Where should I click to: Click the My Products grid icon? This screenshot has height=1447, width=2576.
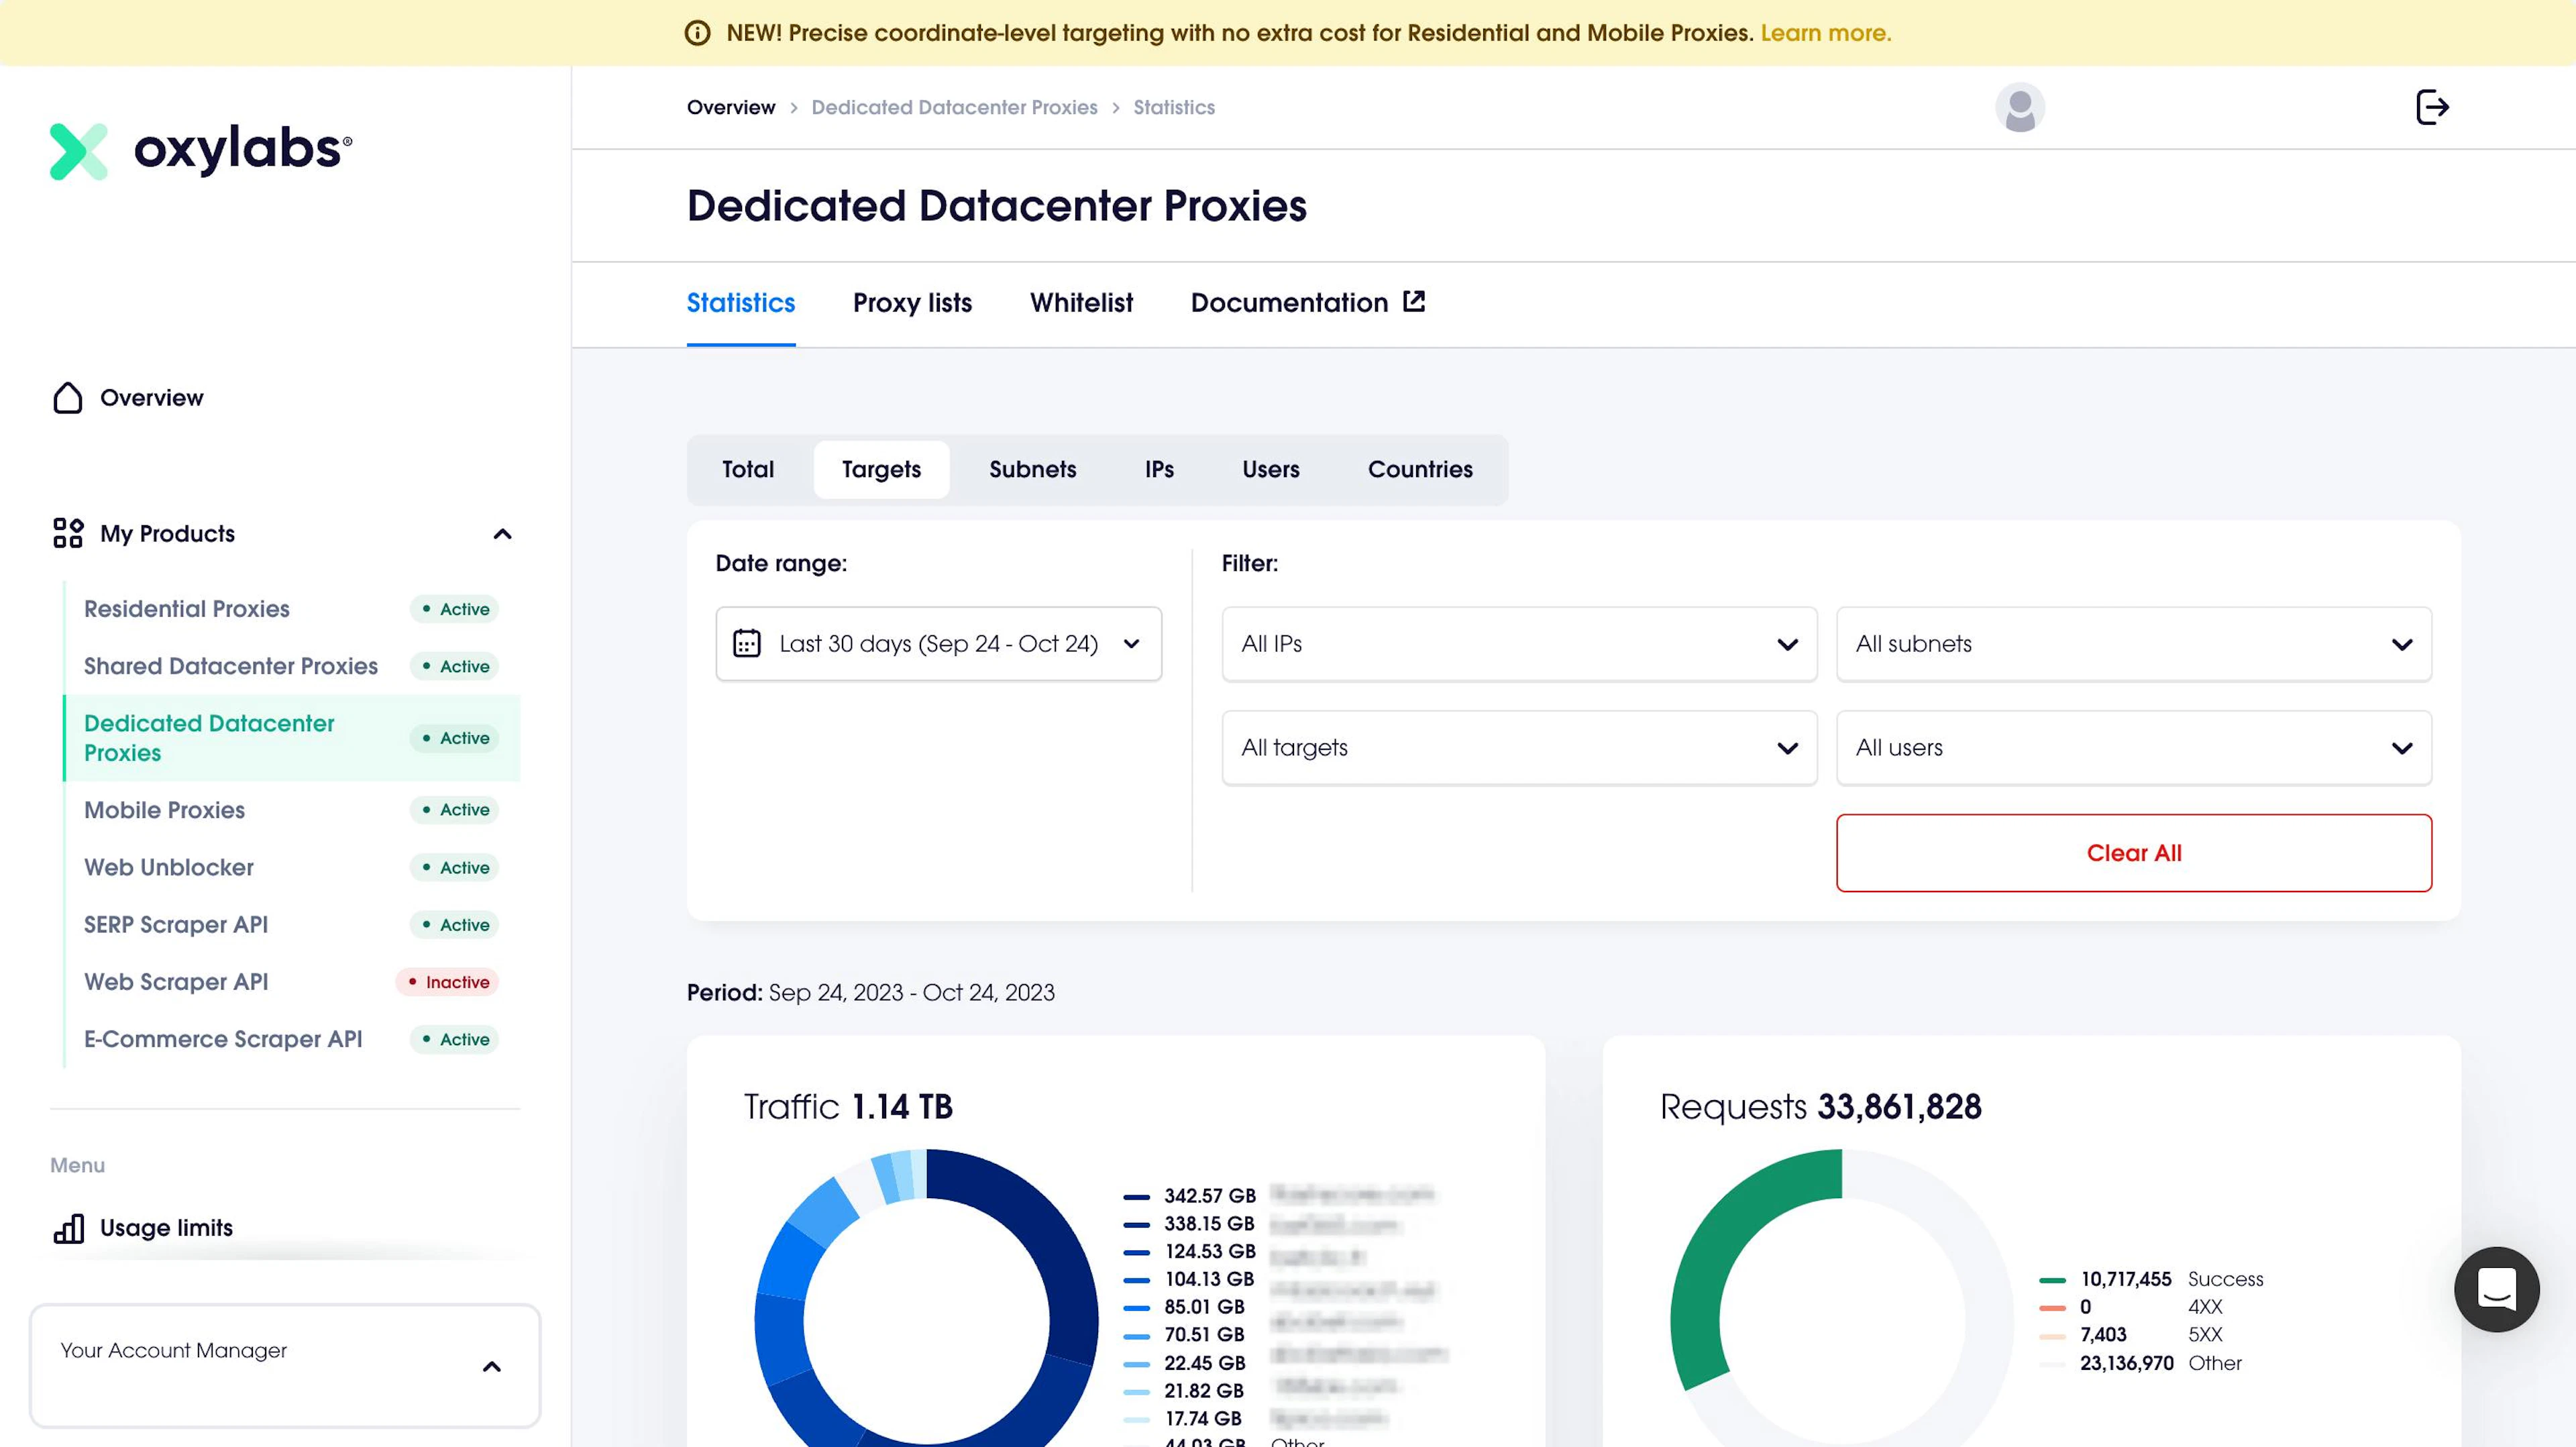[68, 533]
